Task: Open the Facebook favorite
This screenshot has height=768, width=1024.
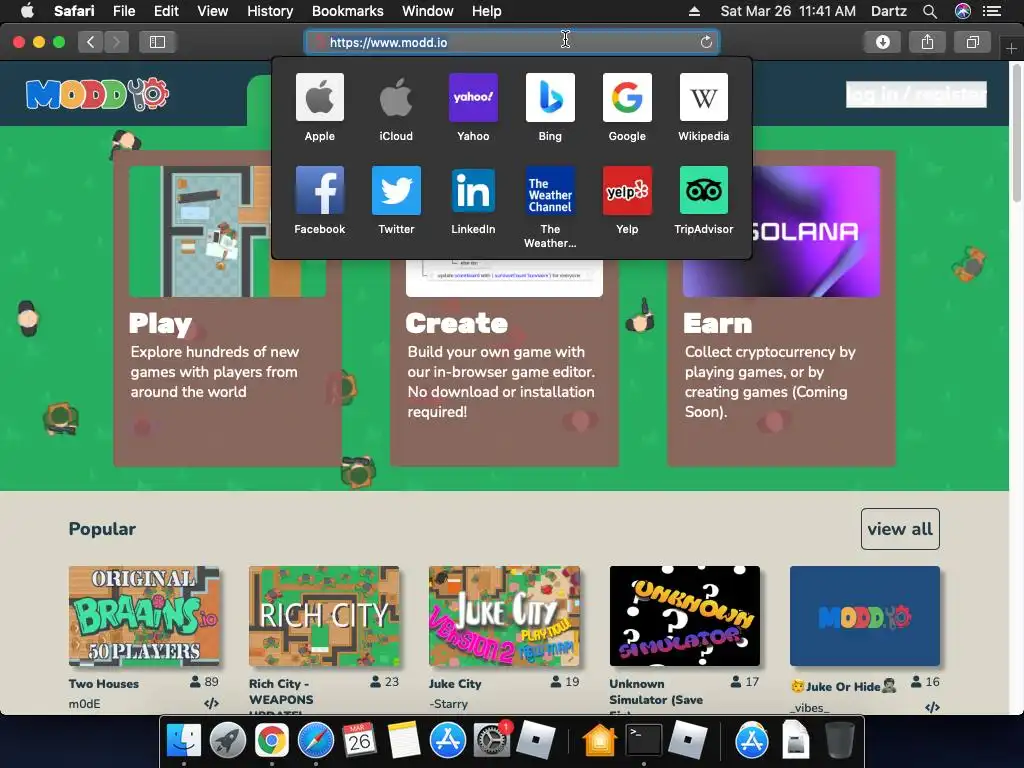Action: pyautogui.click(x=319, y=190)
